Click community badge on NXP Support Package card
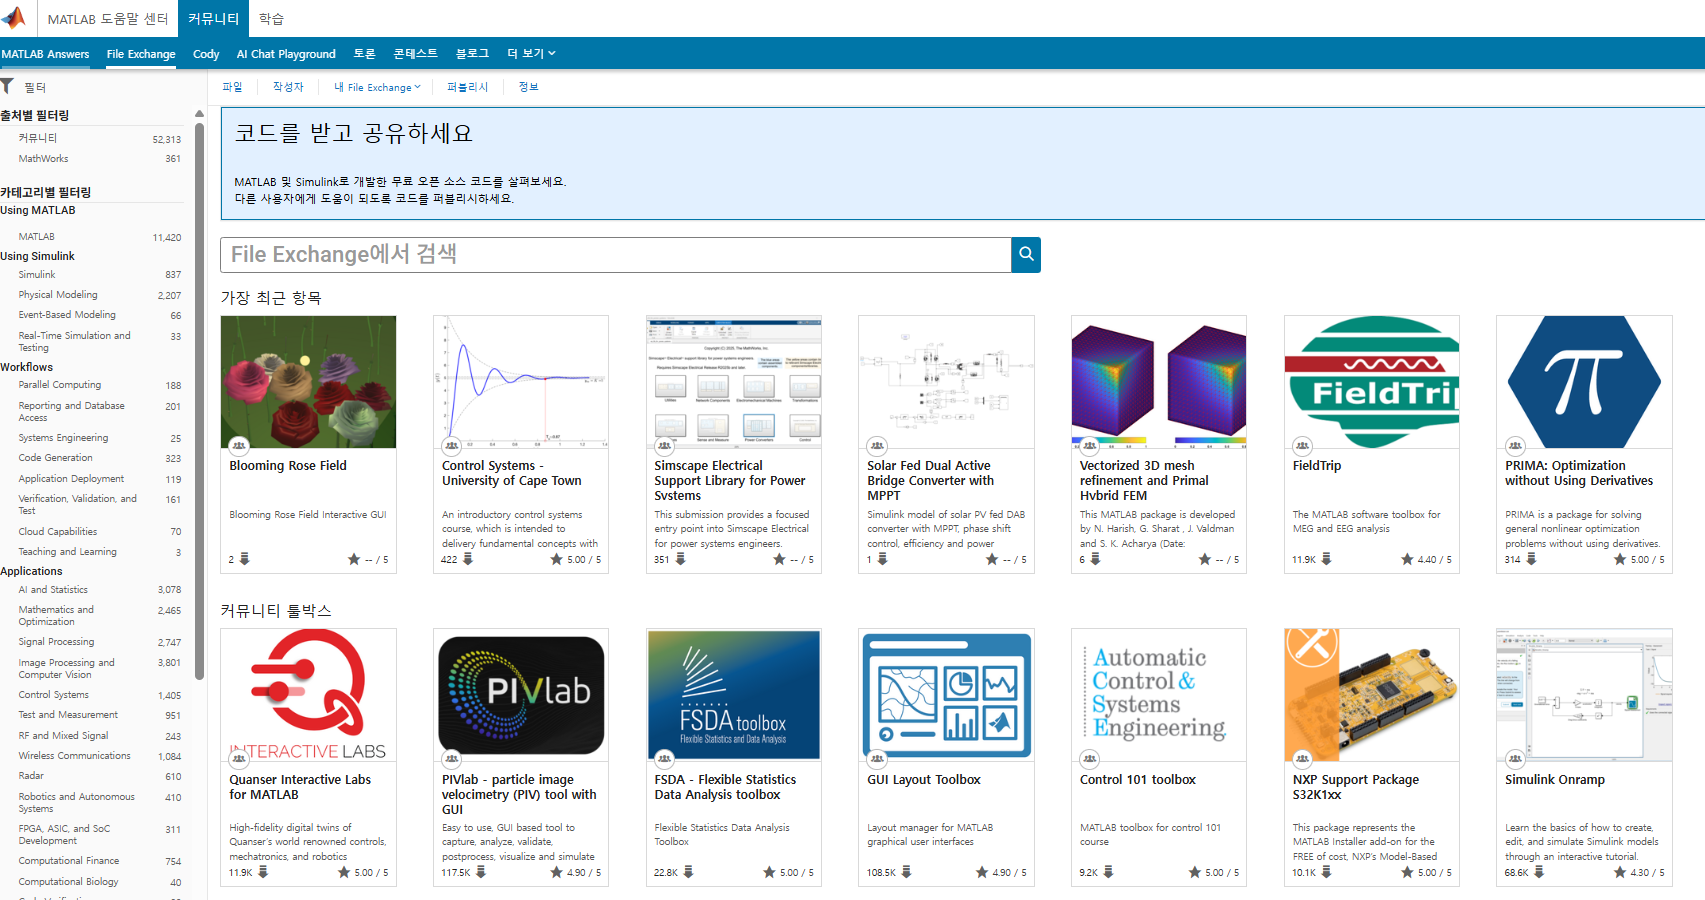The width and height of the screenshot is (1705, 900). [x=1302, y=760]
